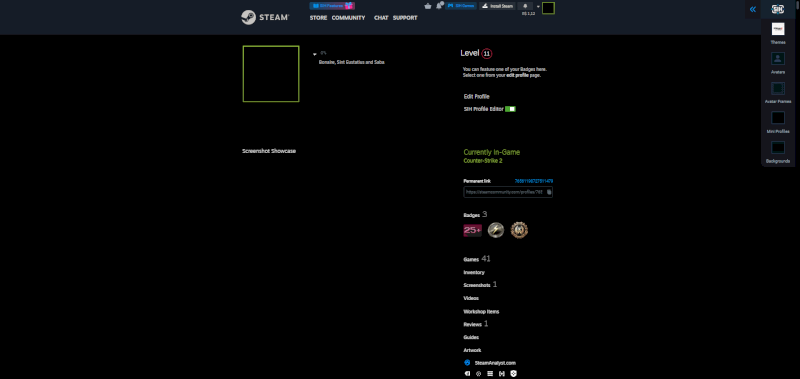Click the three-bars icon in bottom icon row
This screenshot has width=800, height=379.
(x=490, y=374)
